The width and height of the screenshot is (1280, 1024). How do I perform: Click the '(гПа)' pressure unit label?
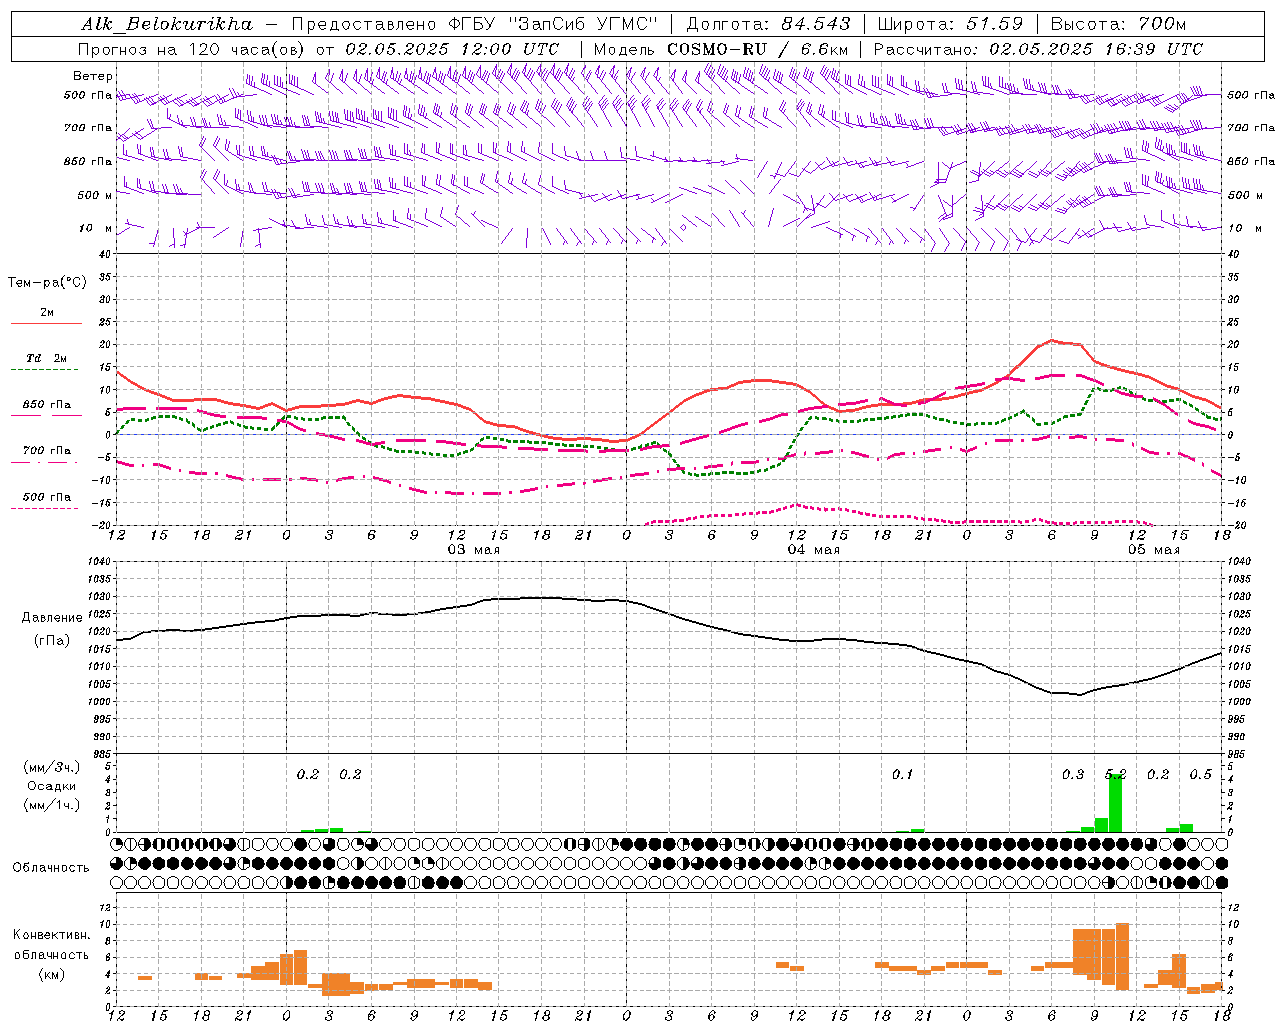(52, 640)
